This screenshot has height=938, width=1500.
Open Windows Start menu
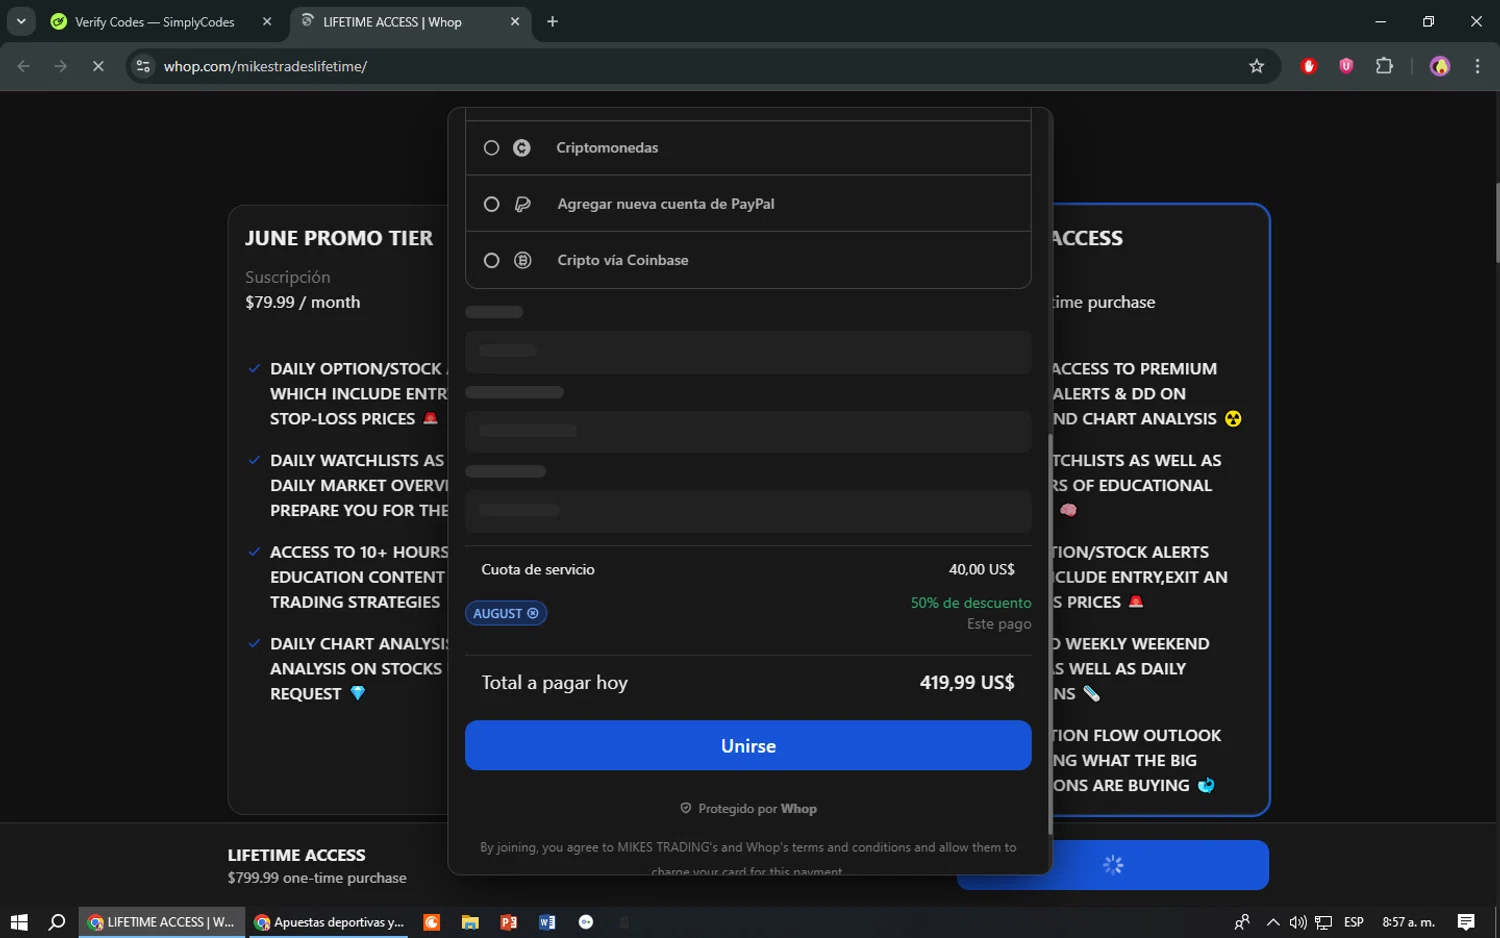pyautogui.click(x=19, y=922)
